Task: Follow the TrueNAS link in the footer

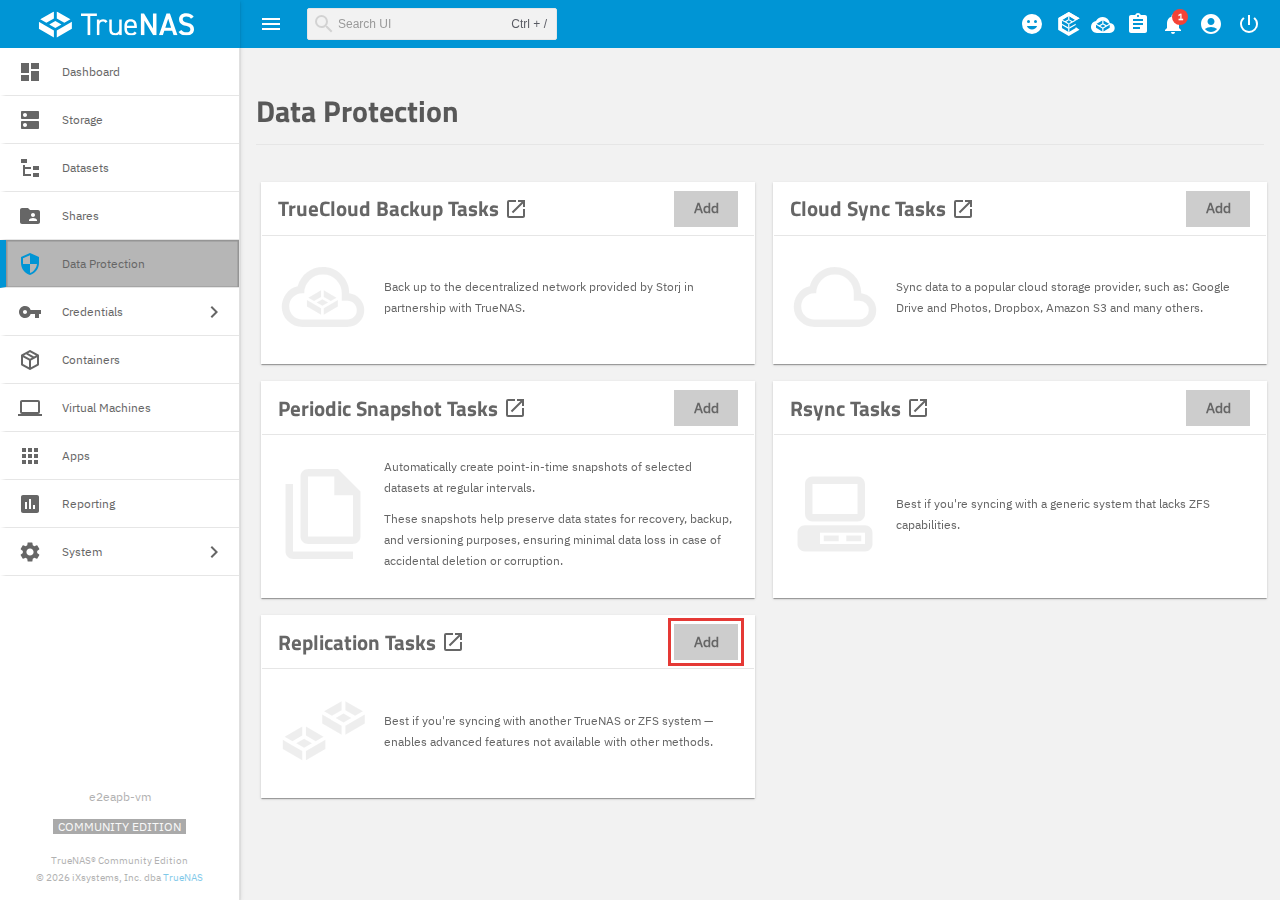Action: pos(183,878)
